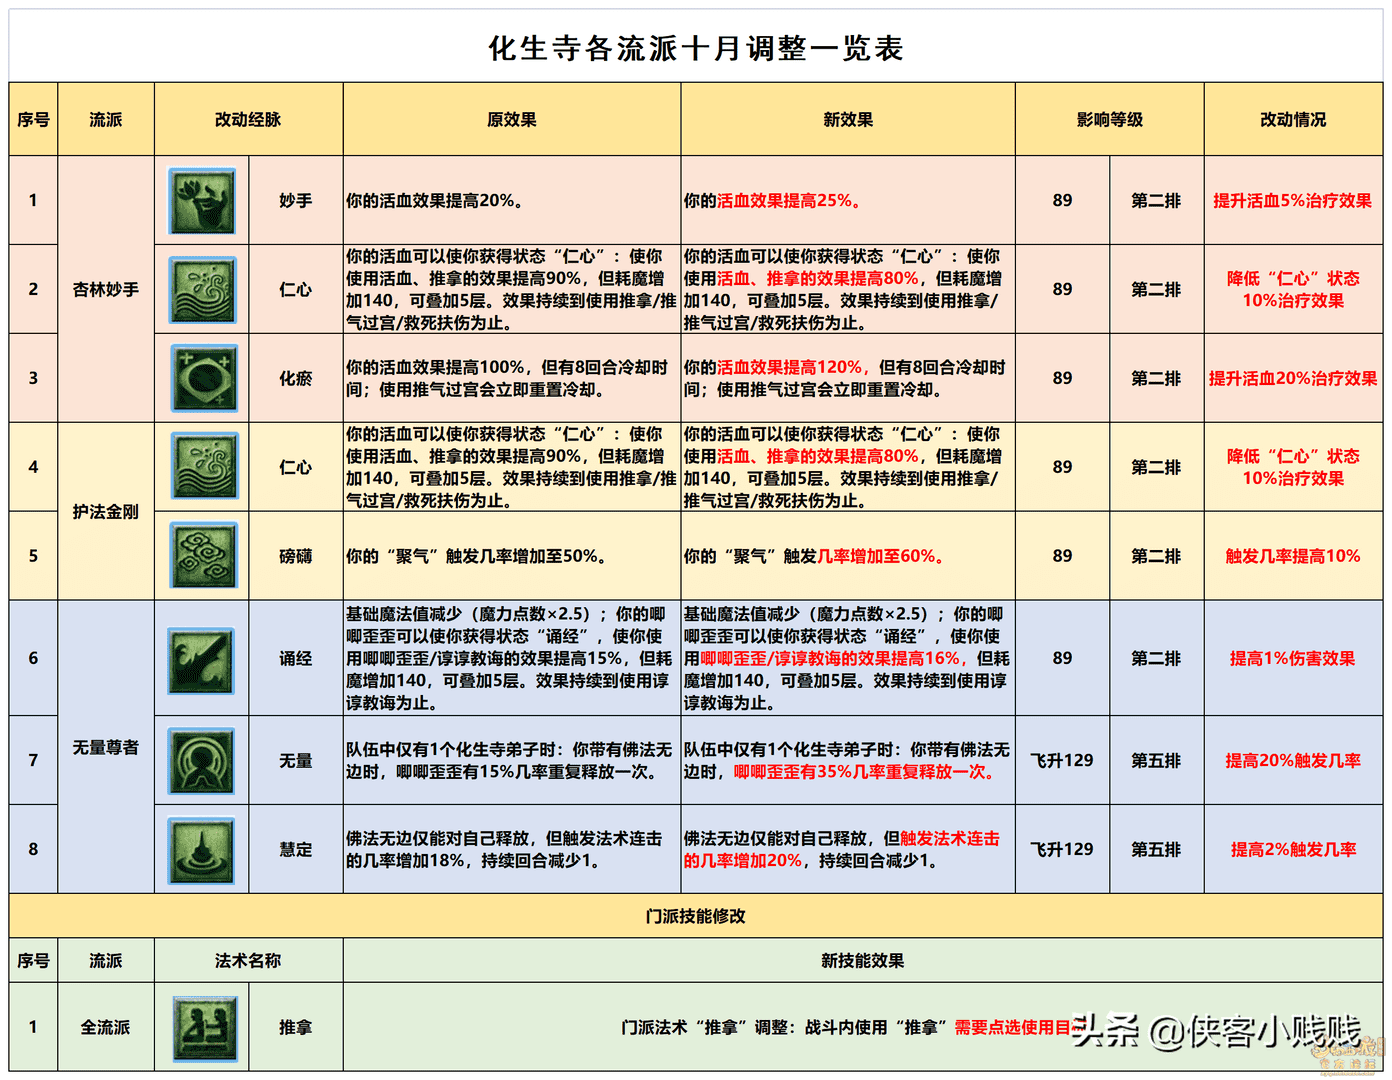This screenshot has width=1392, height=1080.
Task: Click the 无量尊者 school cell
Action: (x=106, y=747)
